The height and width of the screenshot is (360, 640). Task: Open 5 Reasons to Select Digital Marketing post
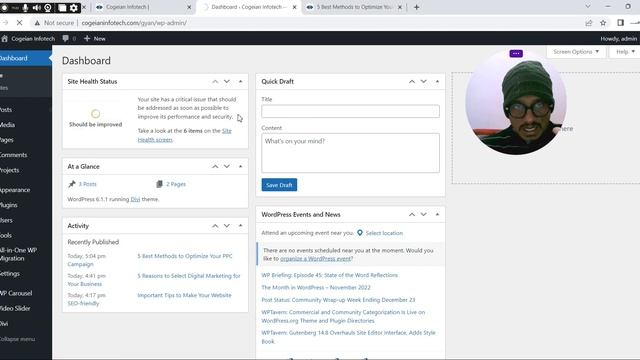(189, 276)
